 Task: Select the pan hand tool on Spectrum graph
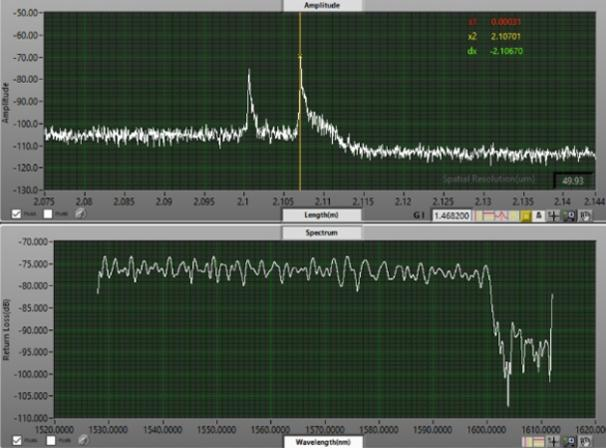pyautogui.click(x=585, y=439)
